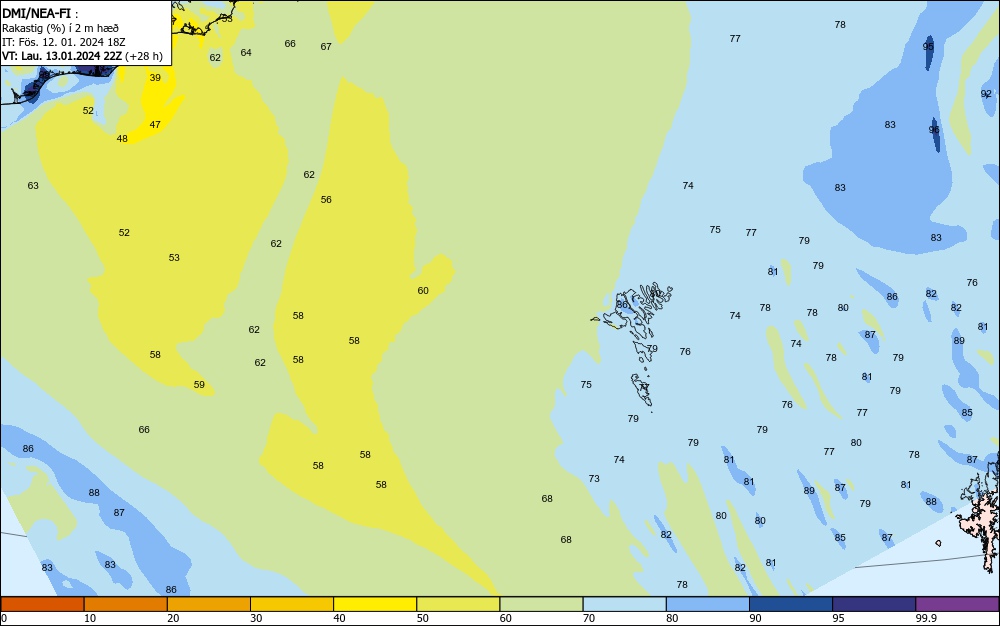Click the humidity value 39 on the map
This screenshot has width=1000, height=626.
[155, 78]
